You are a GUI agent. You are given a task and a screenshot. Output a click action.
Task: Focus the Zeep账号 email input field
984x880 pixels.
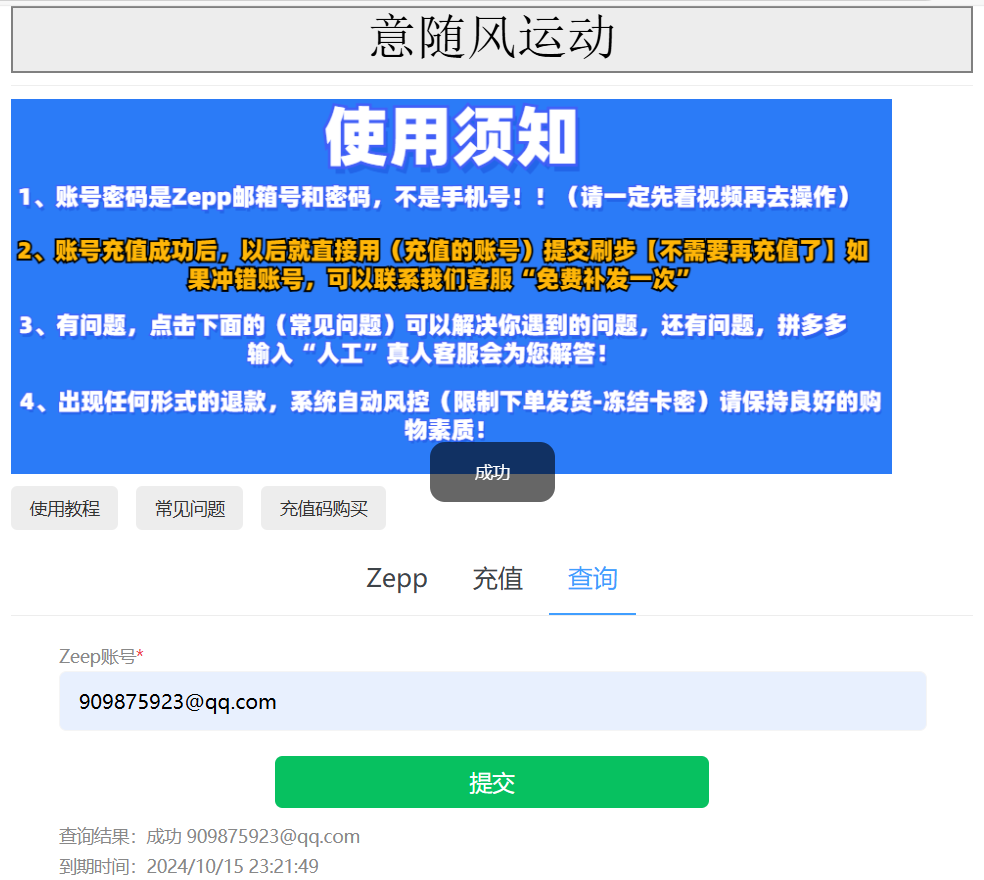[493, 701]
